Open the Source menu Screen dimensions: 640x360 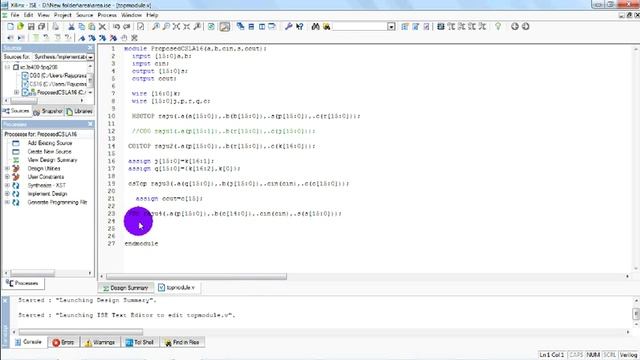click(84, 15)
